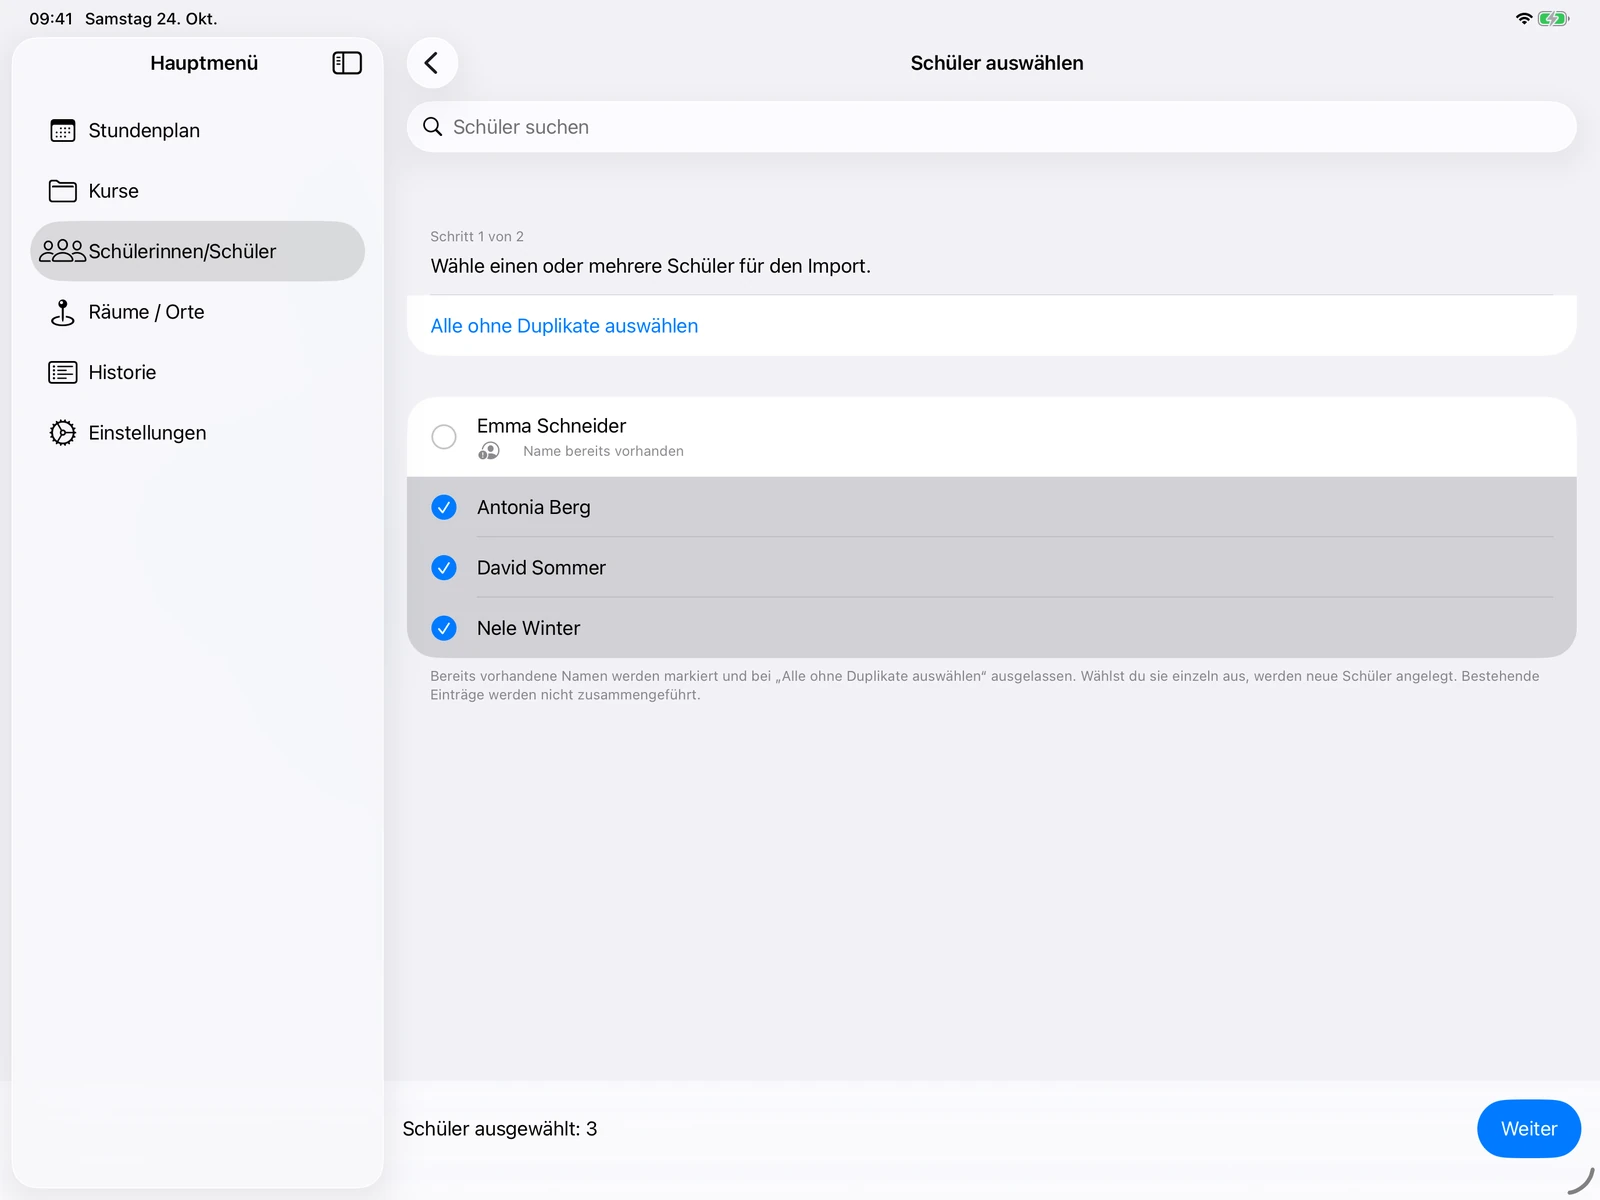Screen dimensions: 1600x1200
Task: Select the Emma Schneider radio circle
Action: coord(444,437)
